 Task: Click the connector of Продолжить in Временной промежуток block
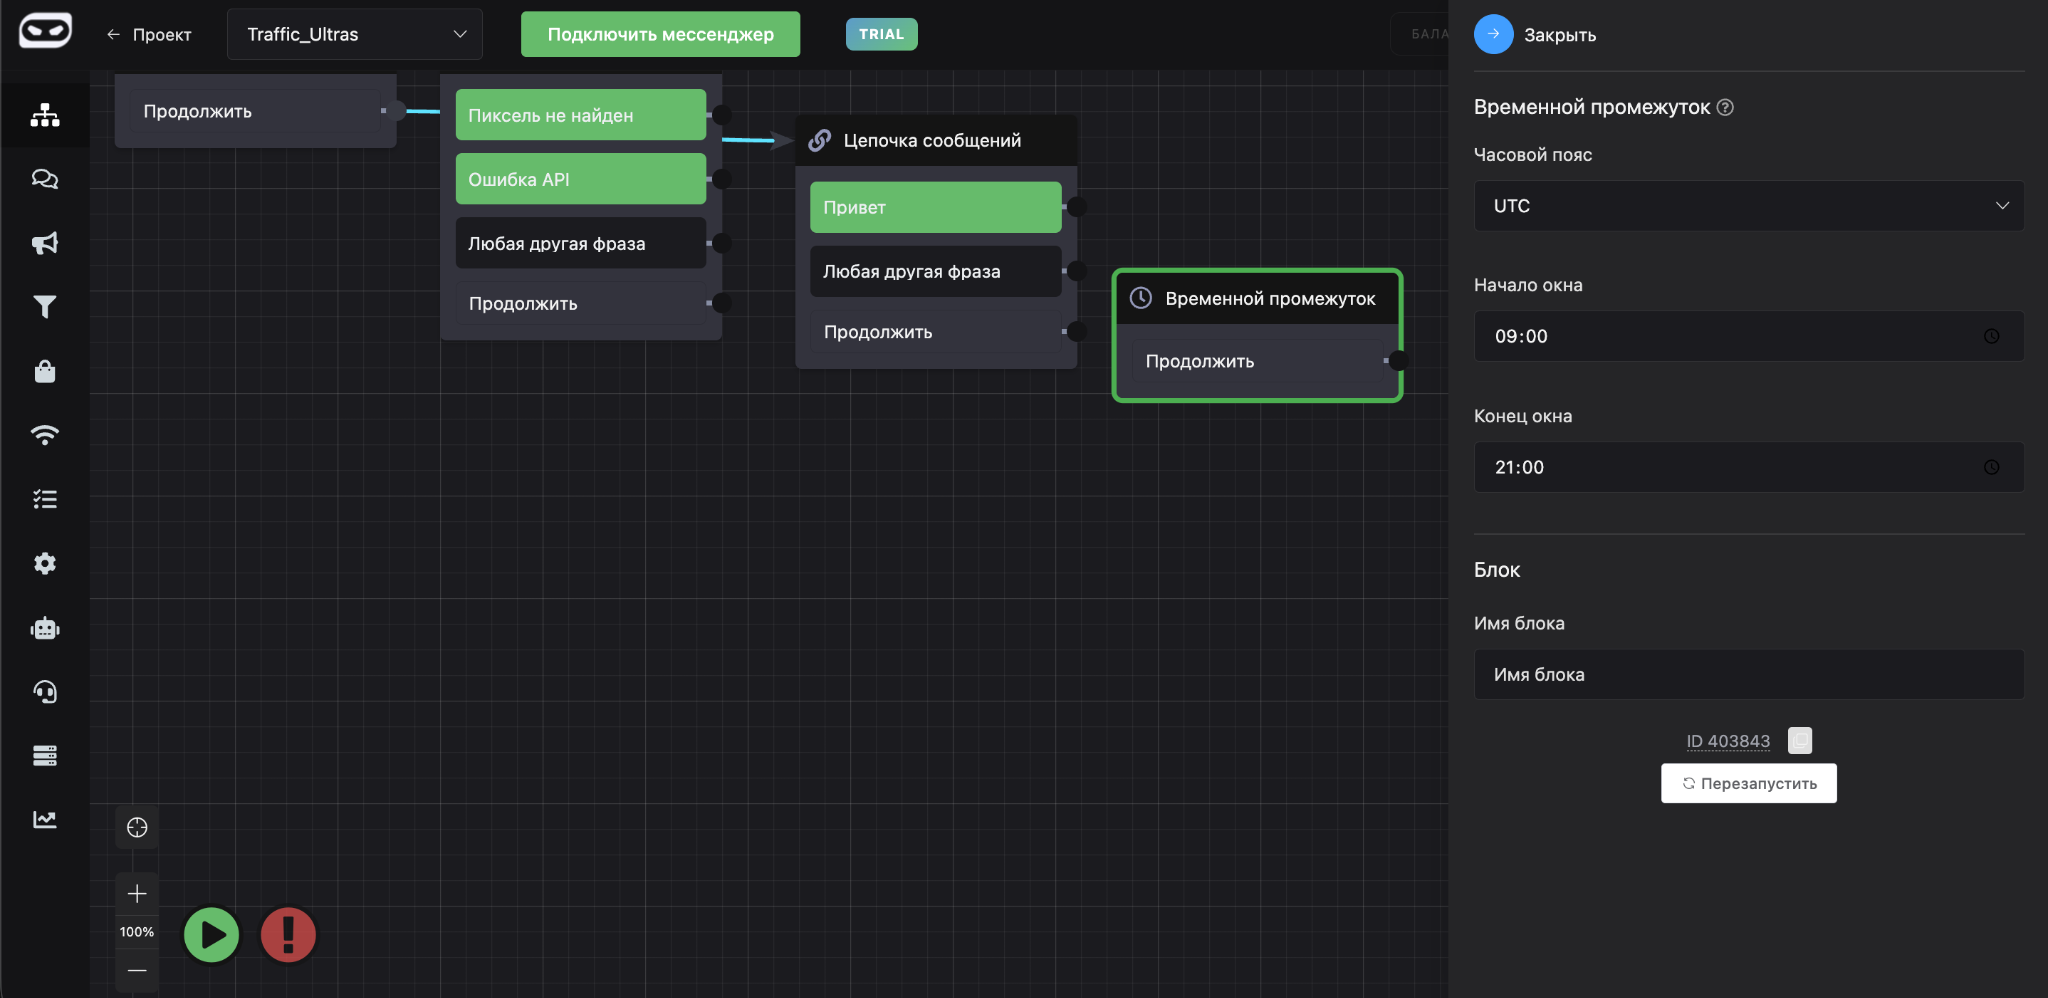pyautogui.click(x=1398, y=361)
